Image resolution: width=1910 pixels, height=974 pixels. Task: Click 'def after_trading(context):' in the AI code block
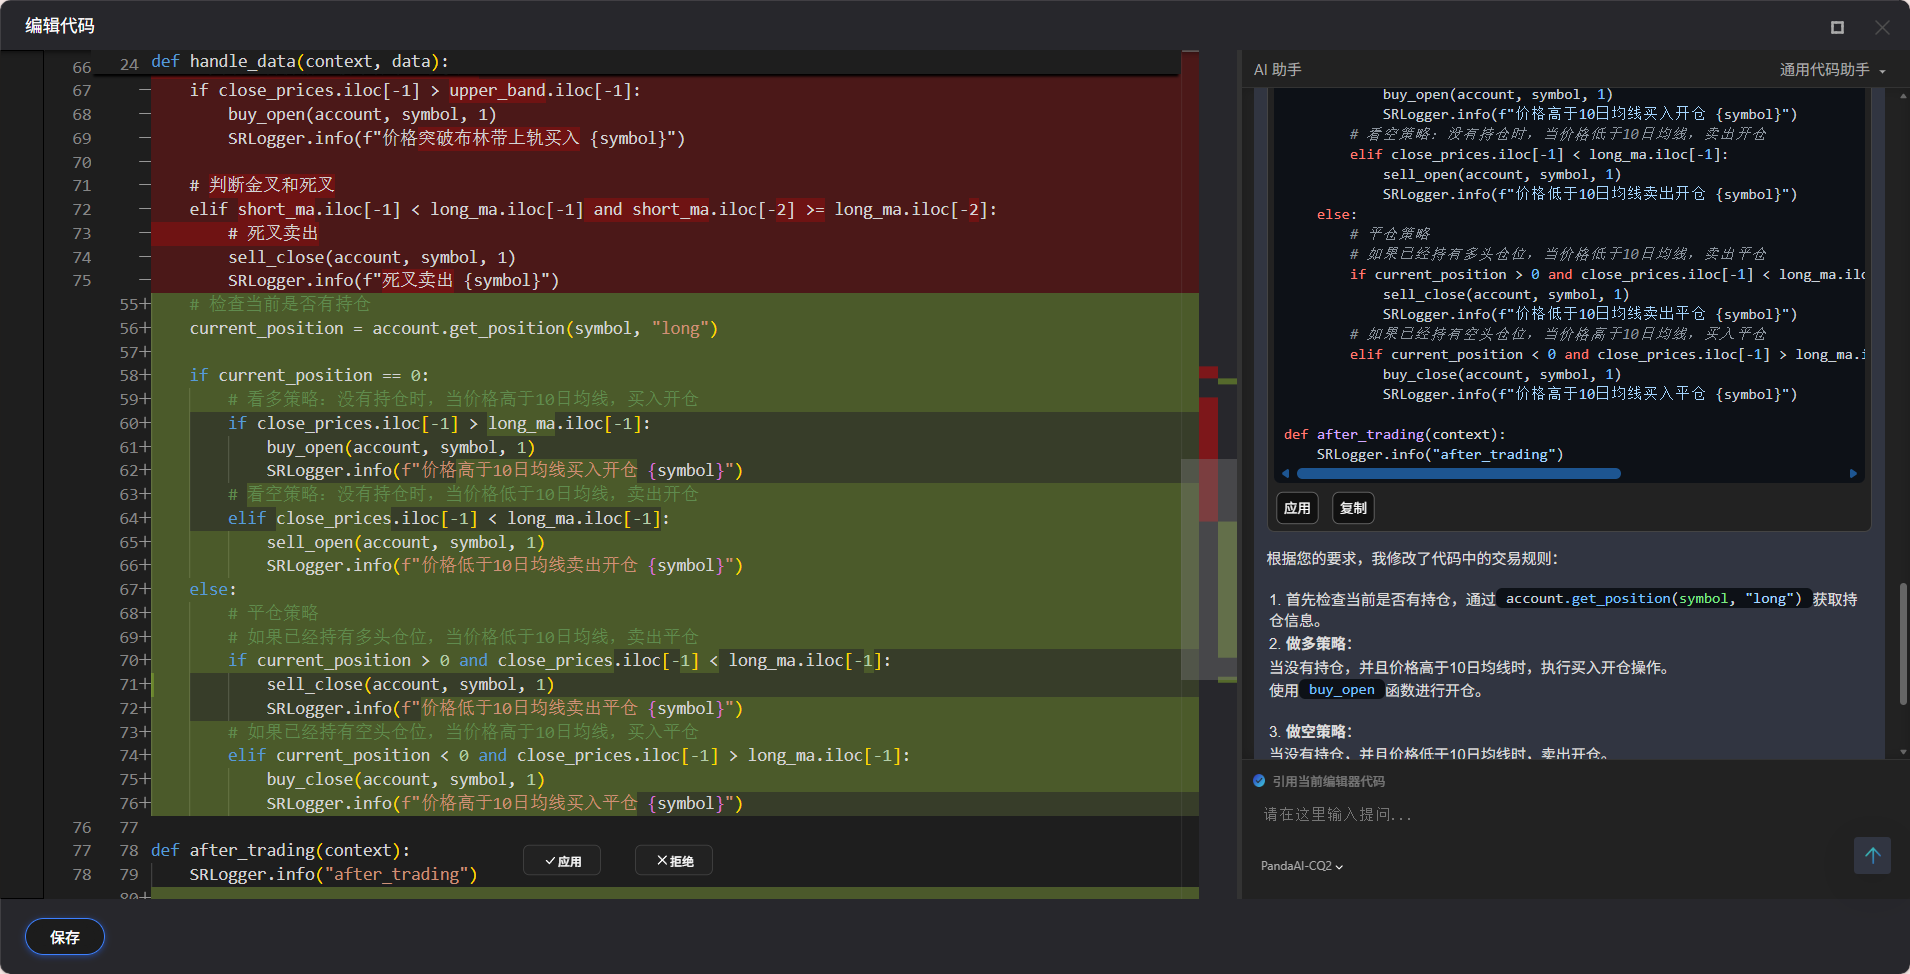point(1395,434)
